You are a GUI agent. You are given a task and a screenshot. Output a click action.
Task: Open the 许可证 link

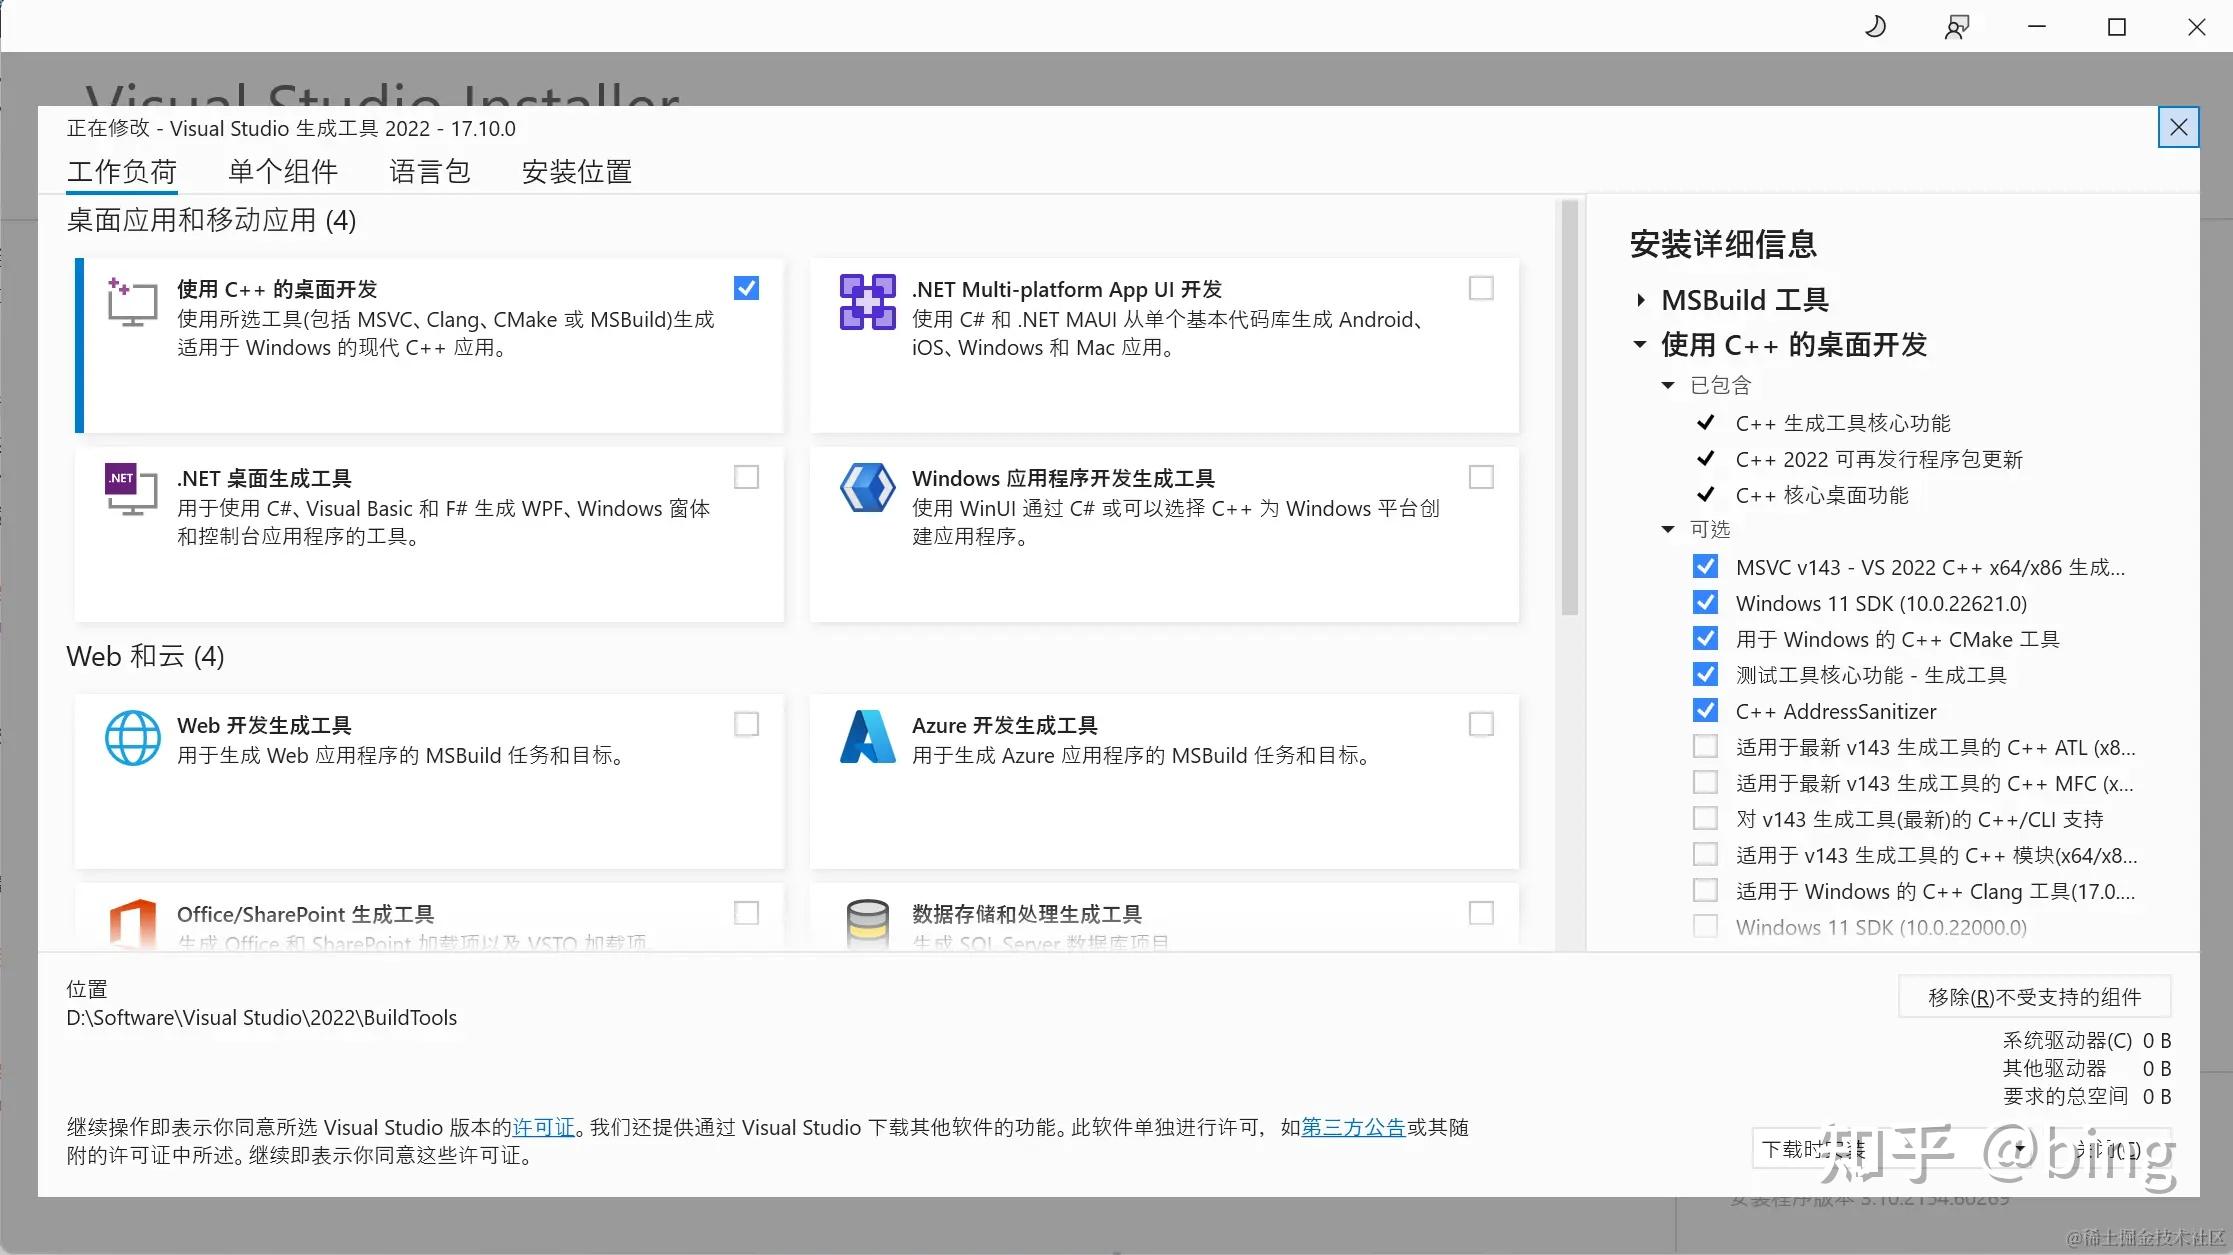pos(543,1127)
